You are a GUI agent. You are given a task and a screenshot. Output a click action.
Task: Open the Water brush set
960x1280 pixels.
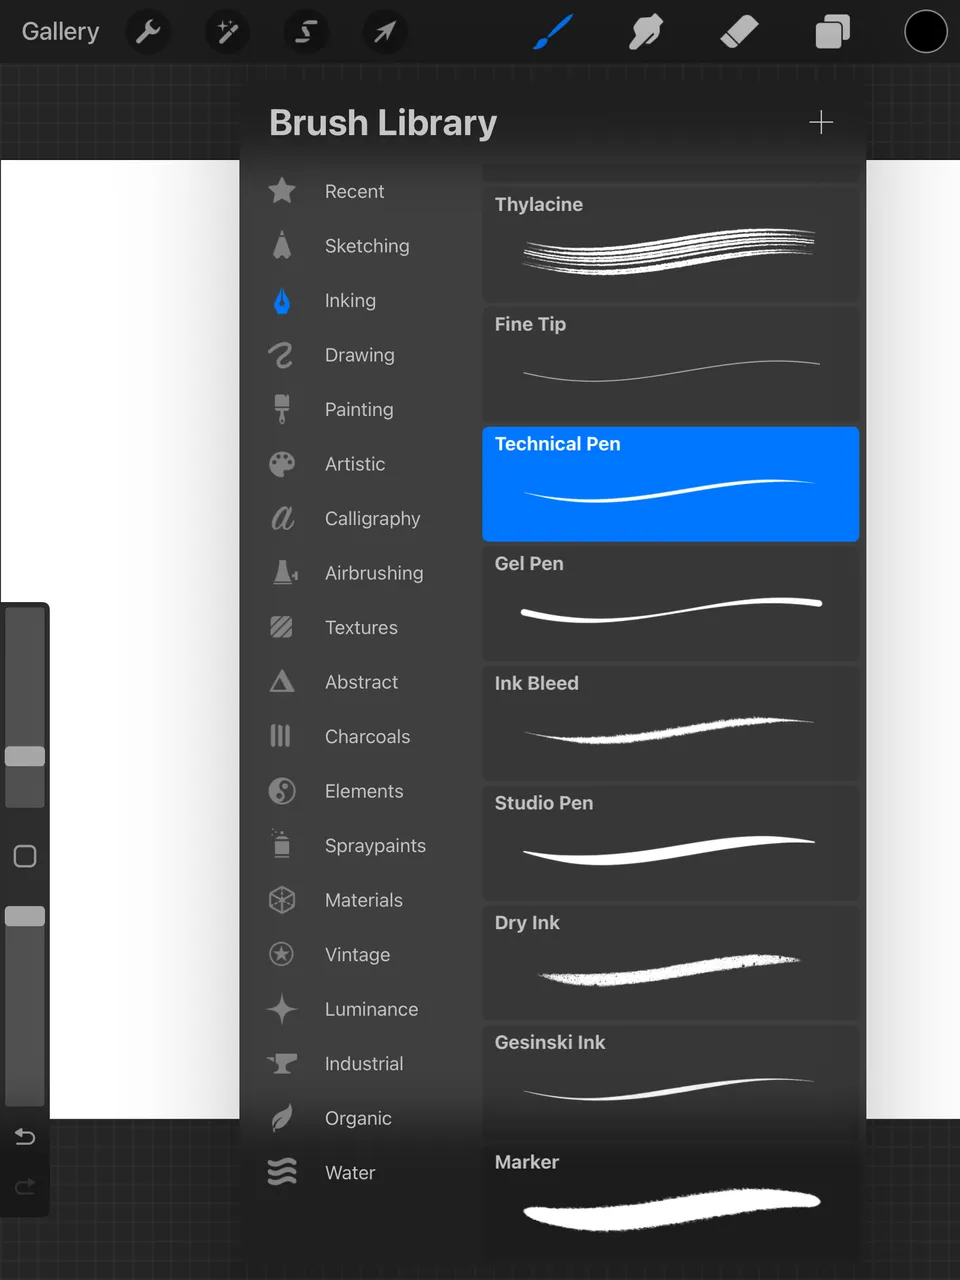361,1172
